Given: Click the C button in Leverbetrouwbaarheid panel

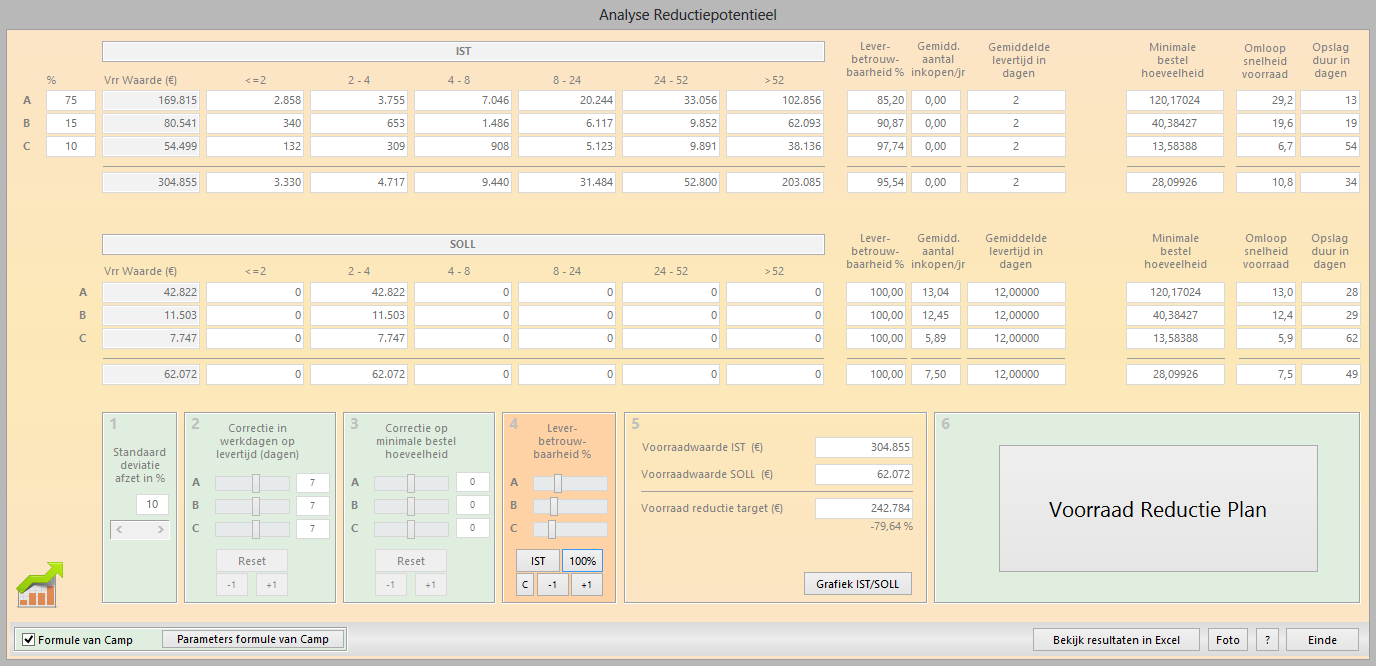Looking at the screenshot, I should click(525, 585).
